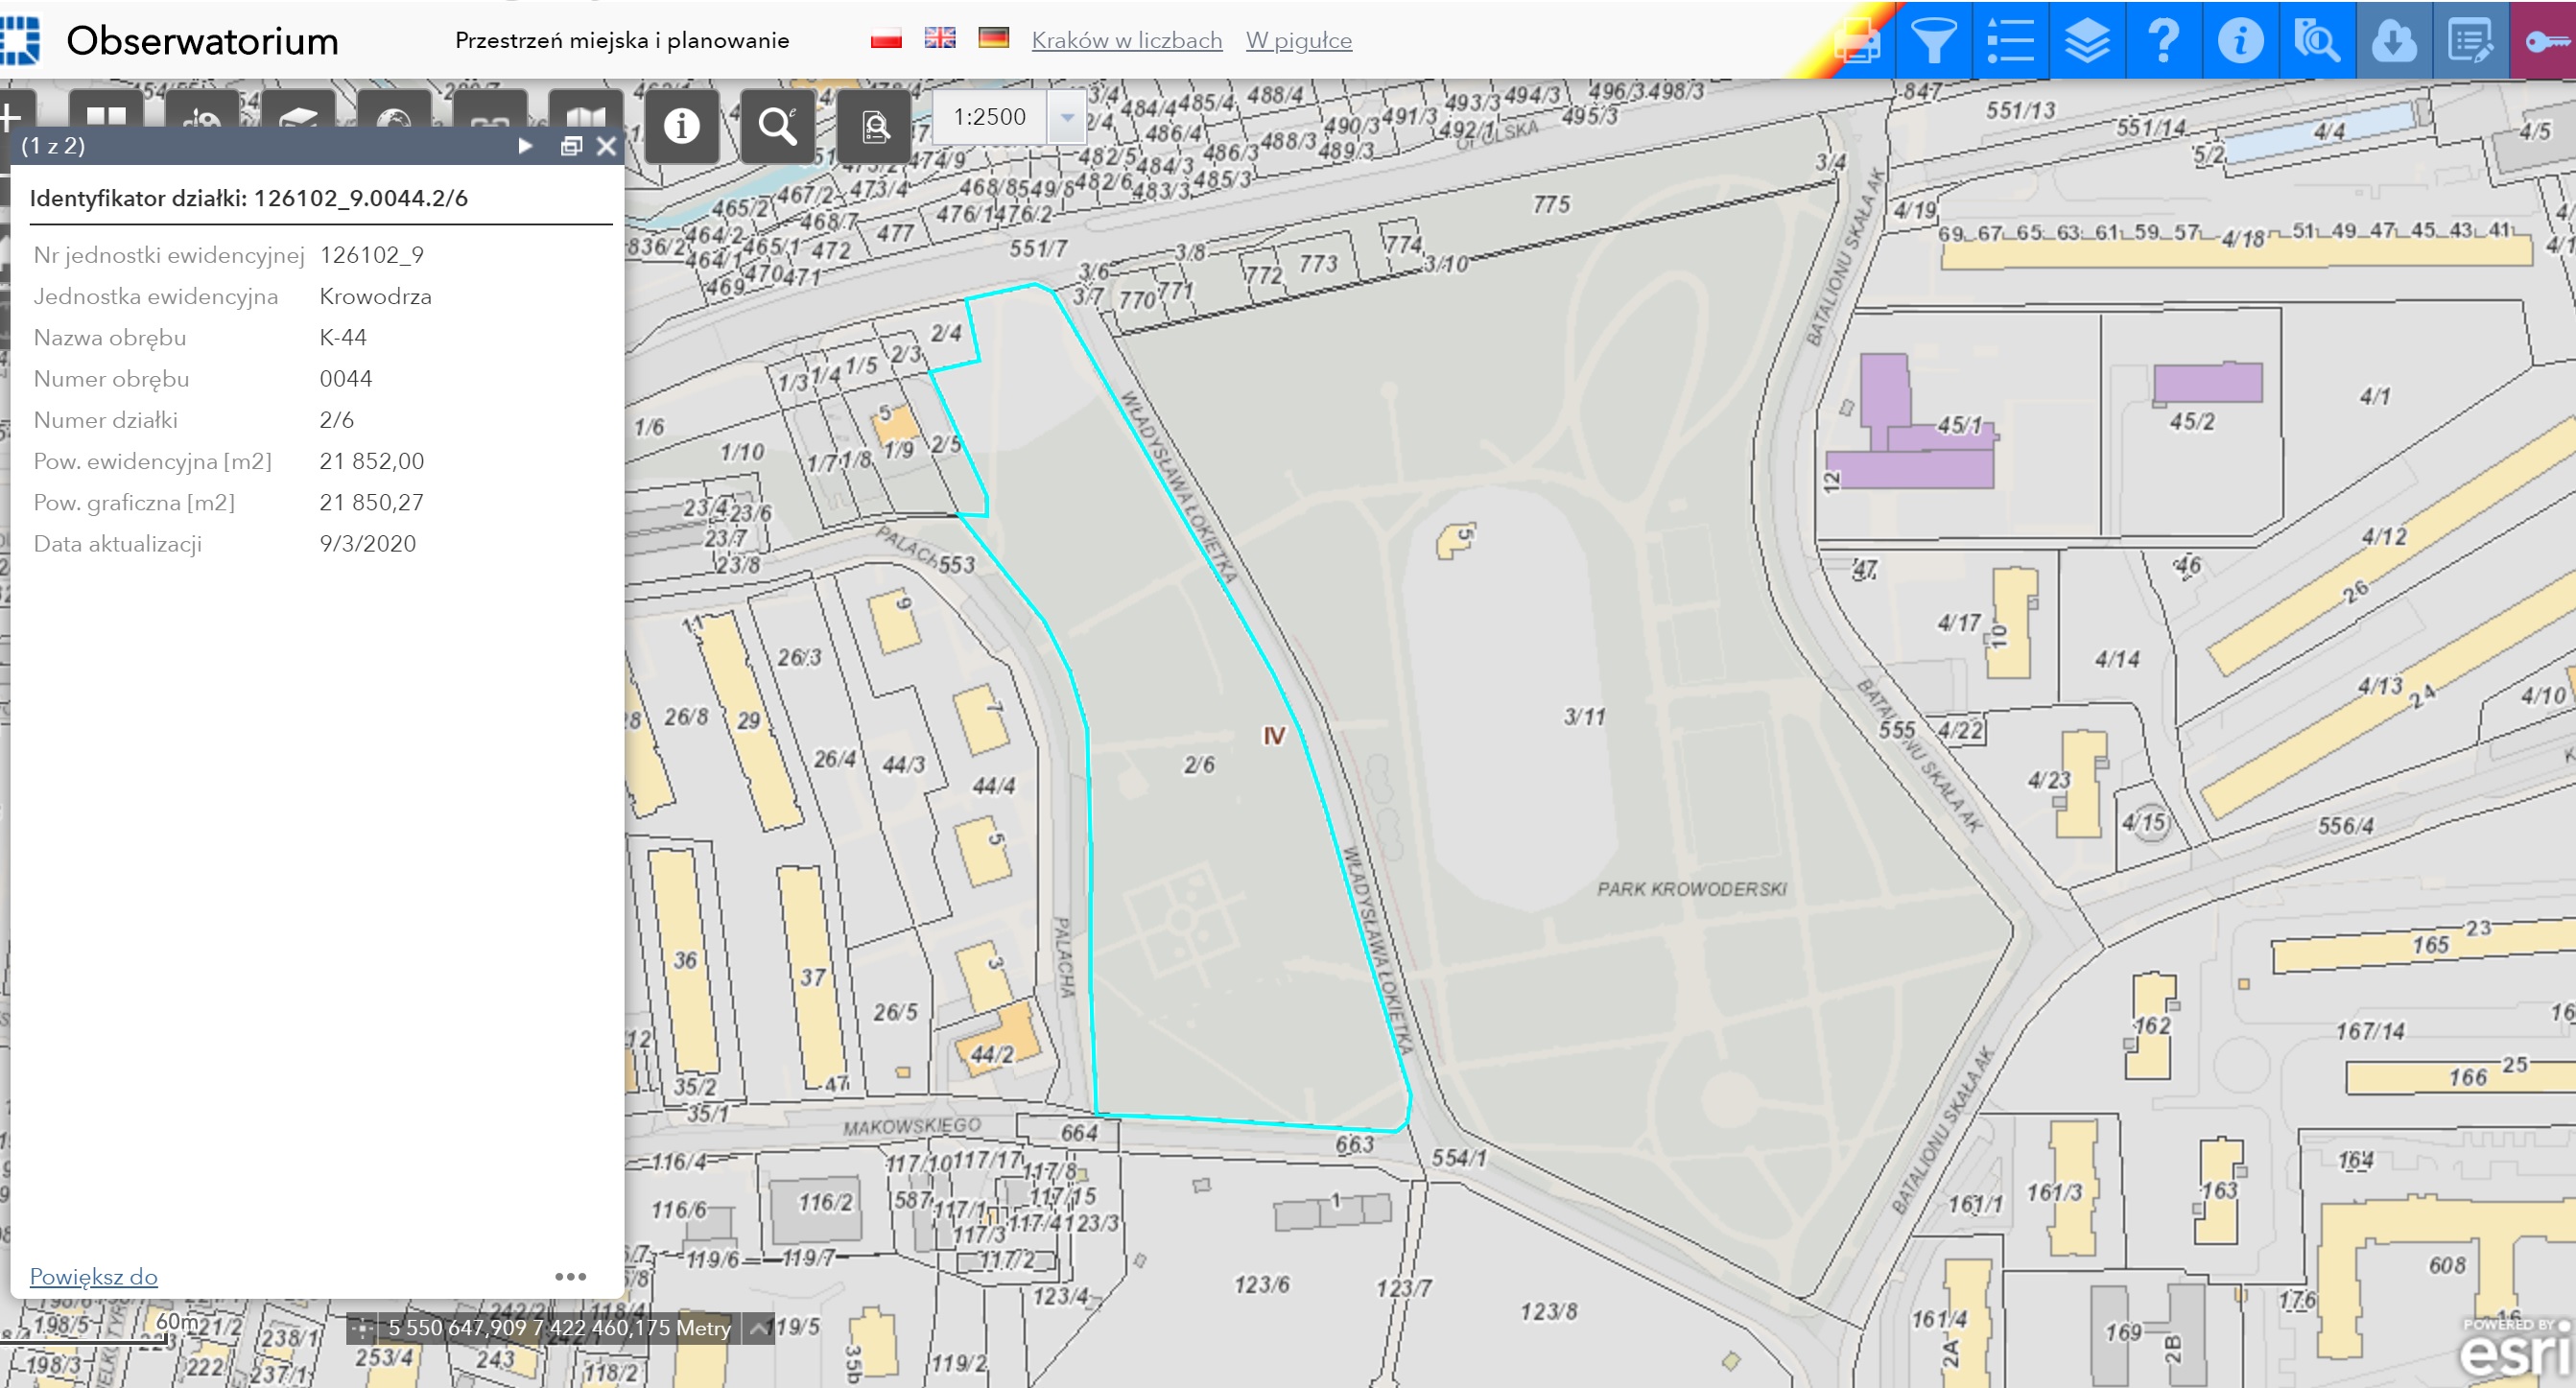Switch language to German flag
This screenshot has width=2576, height=1388.
(994, 39)
